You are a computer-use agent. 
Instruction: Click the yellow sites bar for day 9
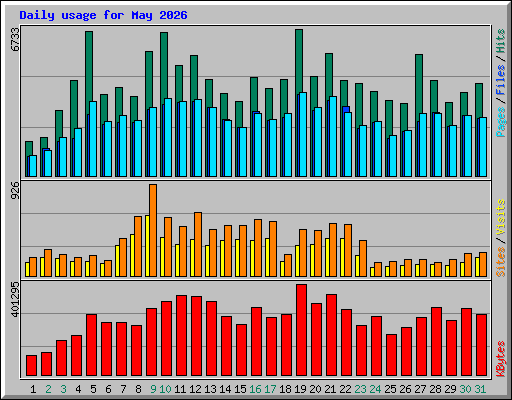147,246
